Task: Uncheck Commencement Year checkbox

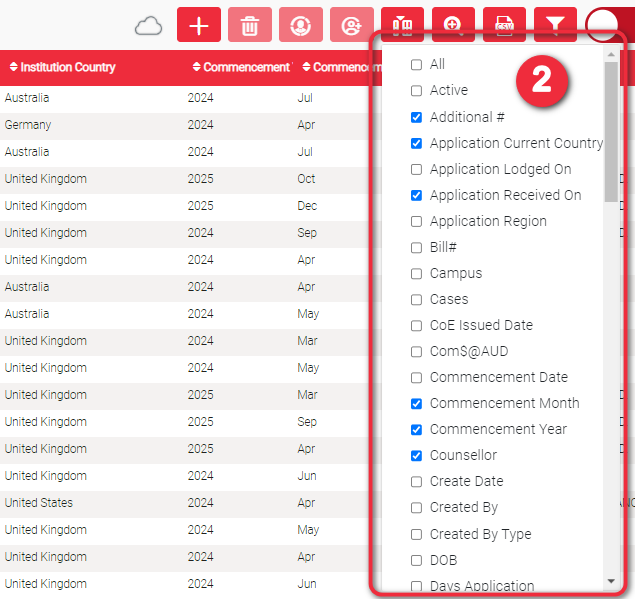Action: (416, 430)
